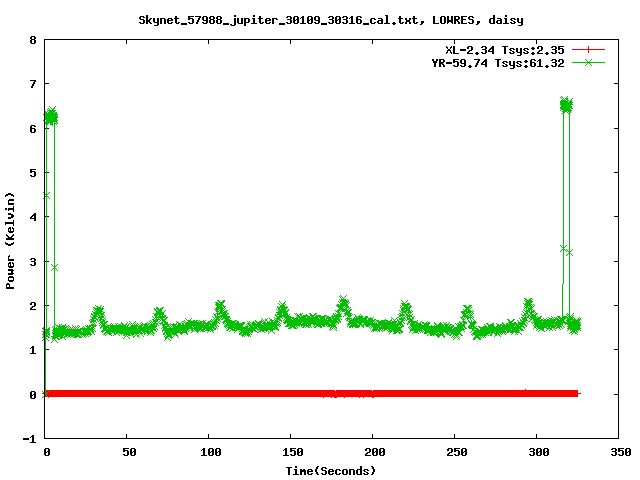Click the Power (Kelvin) y-axis label
Image resolution: width=640 pixels, height=480 pixels.
[10, 241]
